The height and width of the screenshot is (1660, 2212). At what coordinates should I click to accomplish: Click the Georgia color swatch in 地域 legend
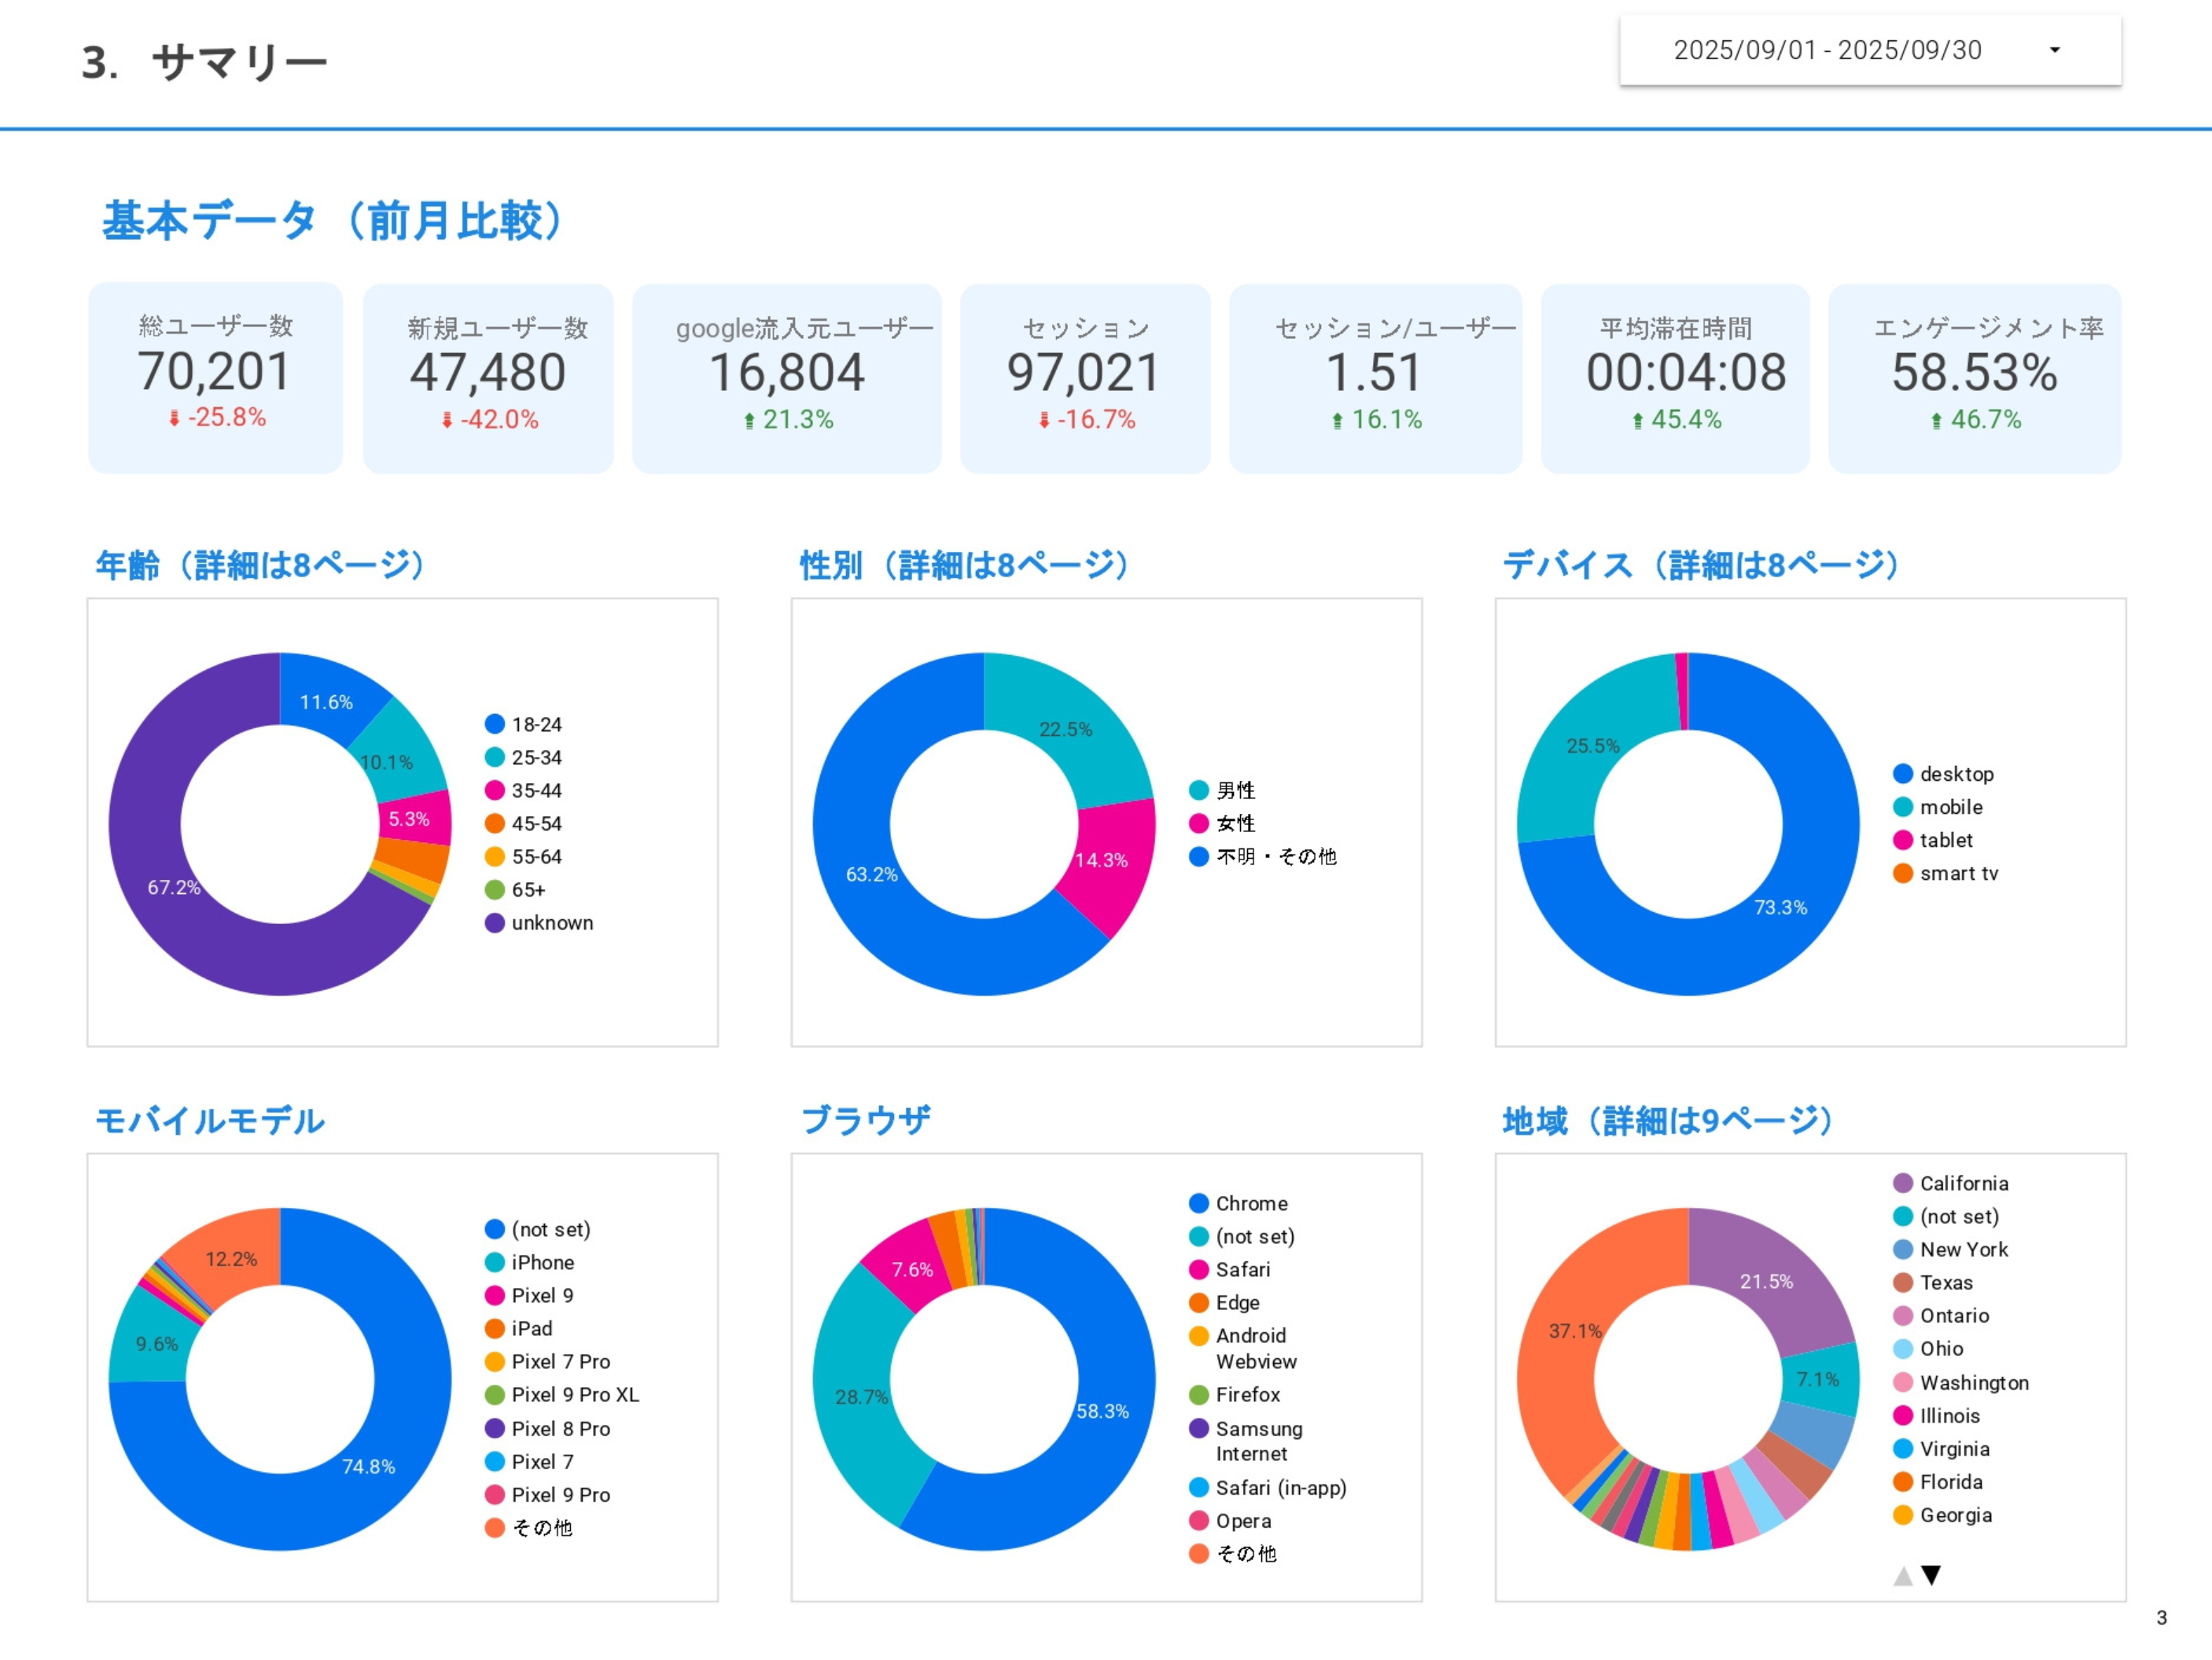pos(1903,1515)
